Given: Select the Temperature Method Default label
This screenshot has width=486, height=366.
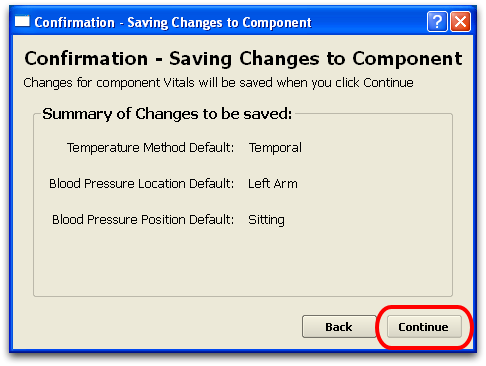Looking at the screenshot, I should tap(150, 148).
